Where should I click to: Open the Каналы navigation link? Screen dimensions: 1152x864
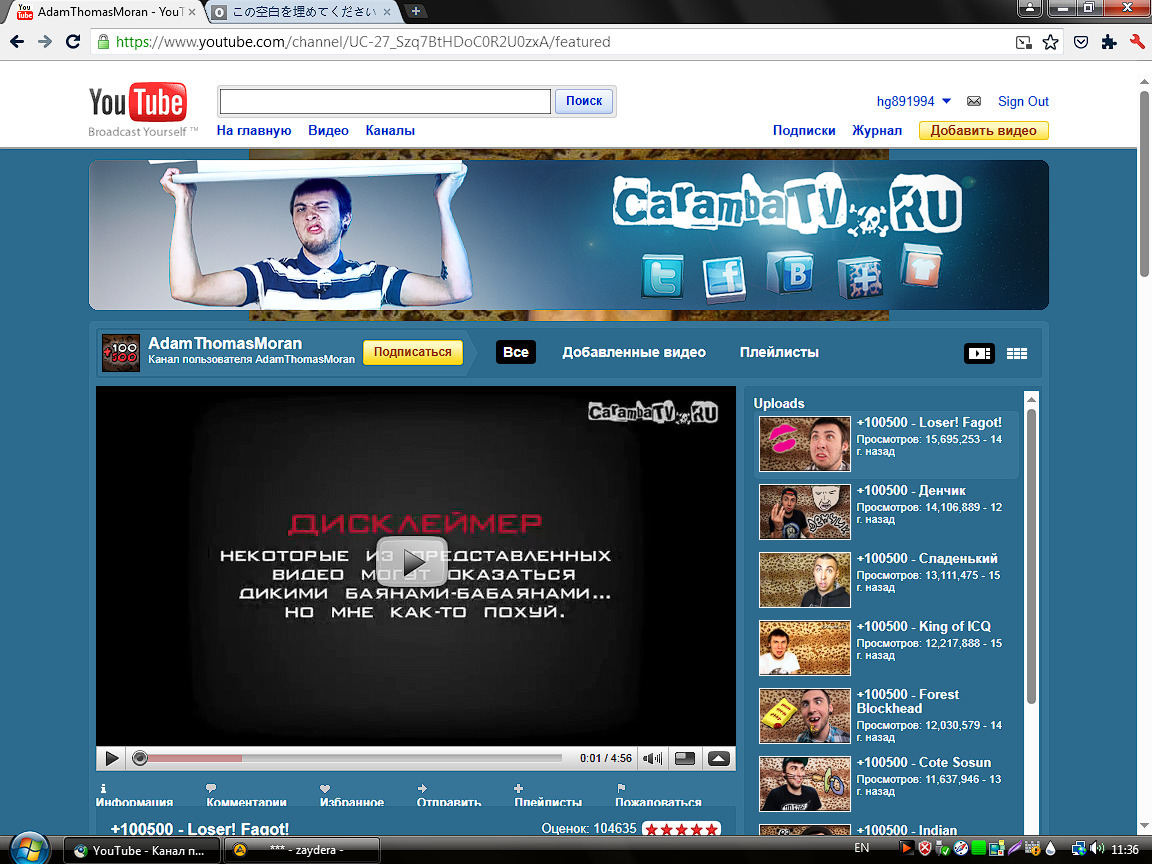(390, 131)
